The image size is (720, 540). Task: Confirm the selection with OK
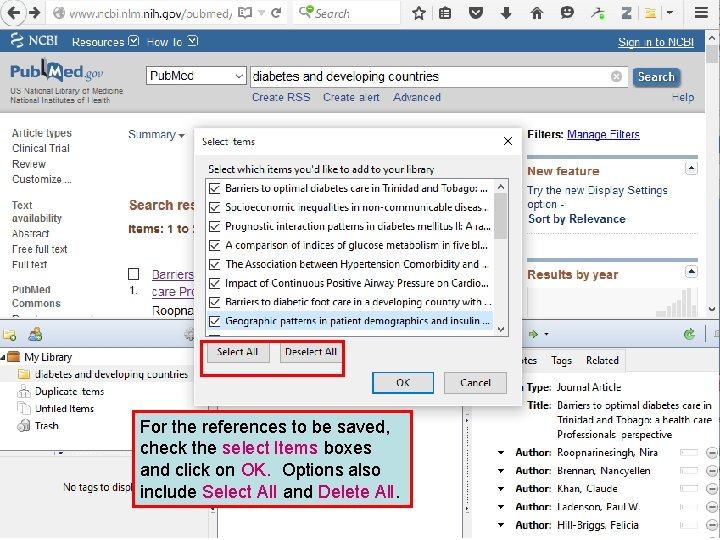tap(403, 382)
